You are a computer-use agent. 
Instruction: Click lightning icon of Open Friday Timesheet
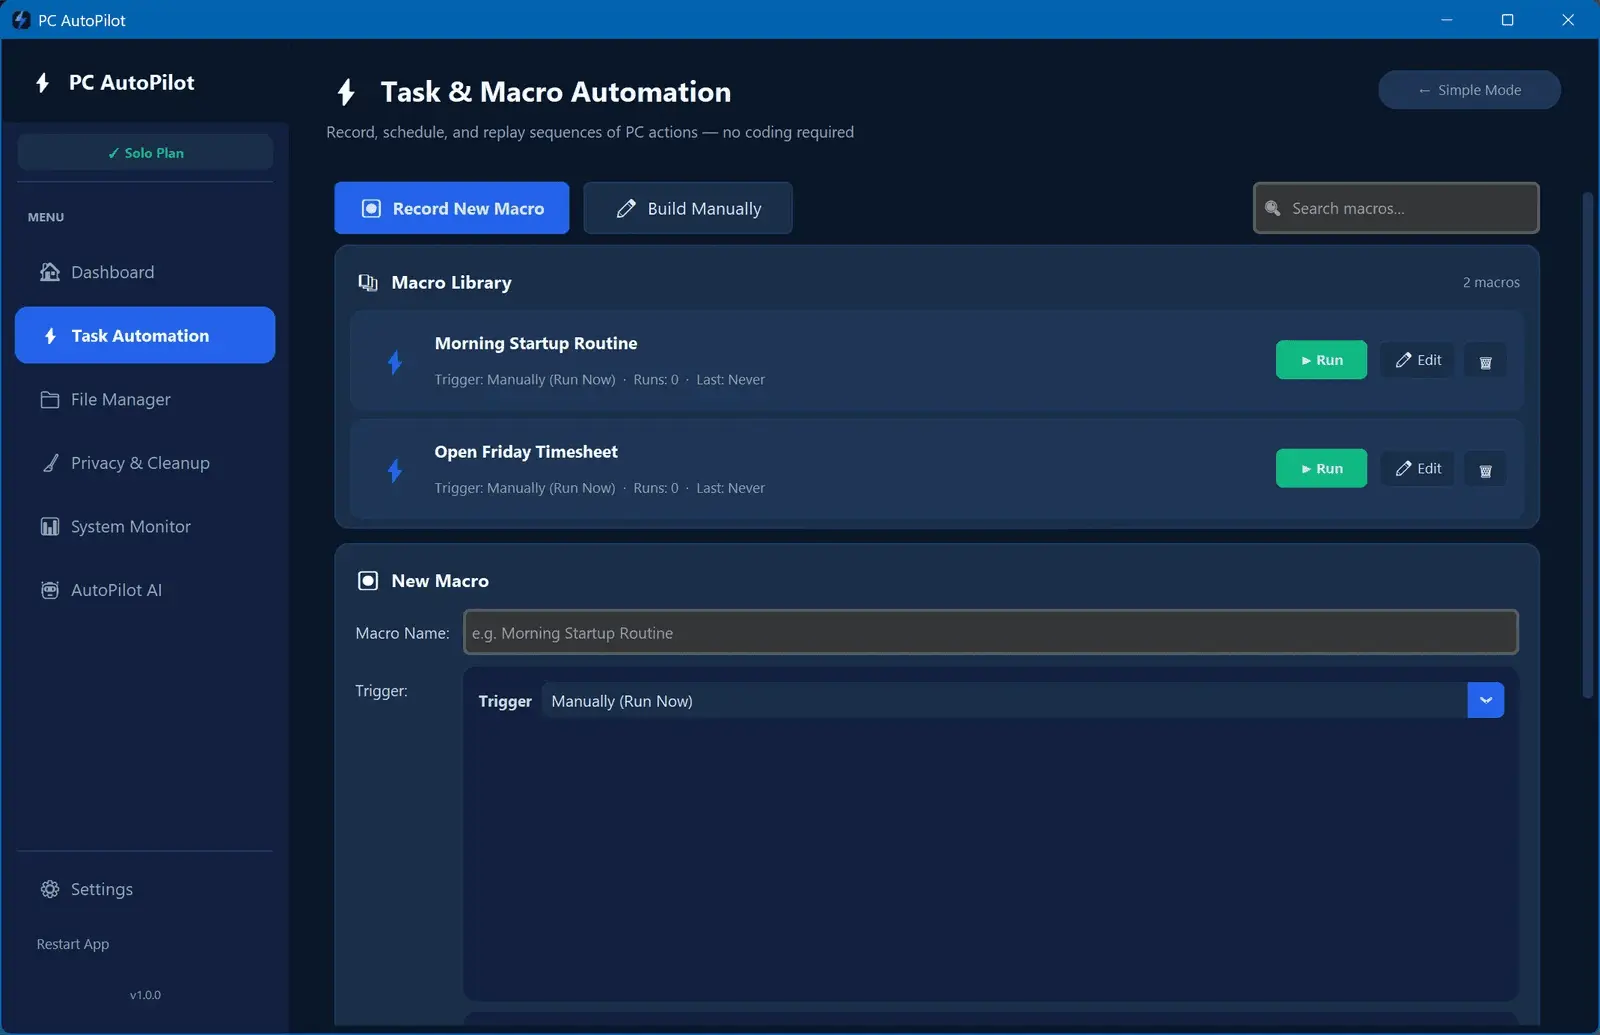[x=395, y=470]
